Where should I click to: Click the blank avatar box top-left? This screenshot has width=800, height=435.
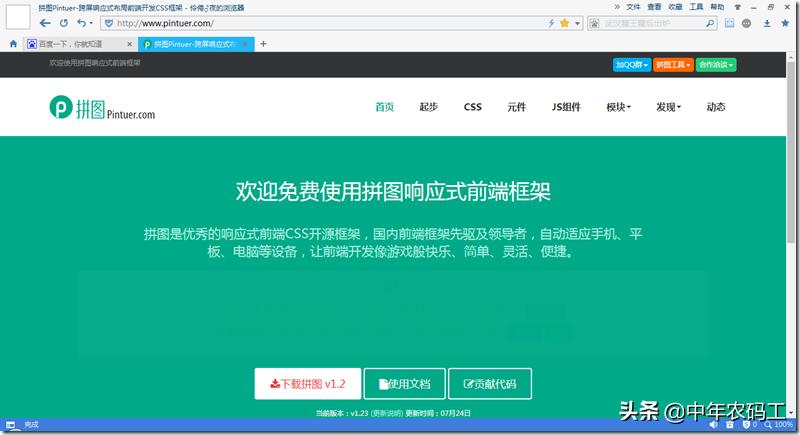point(18,17)
